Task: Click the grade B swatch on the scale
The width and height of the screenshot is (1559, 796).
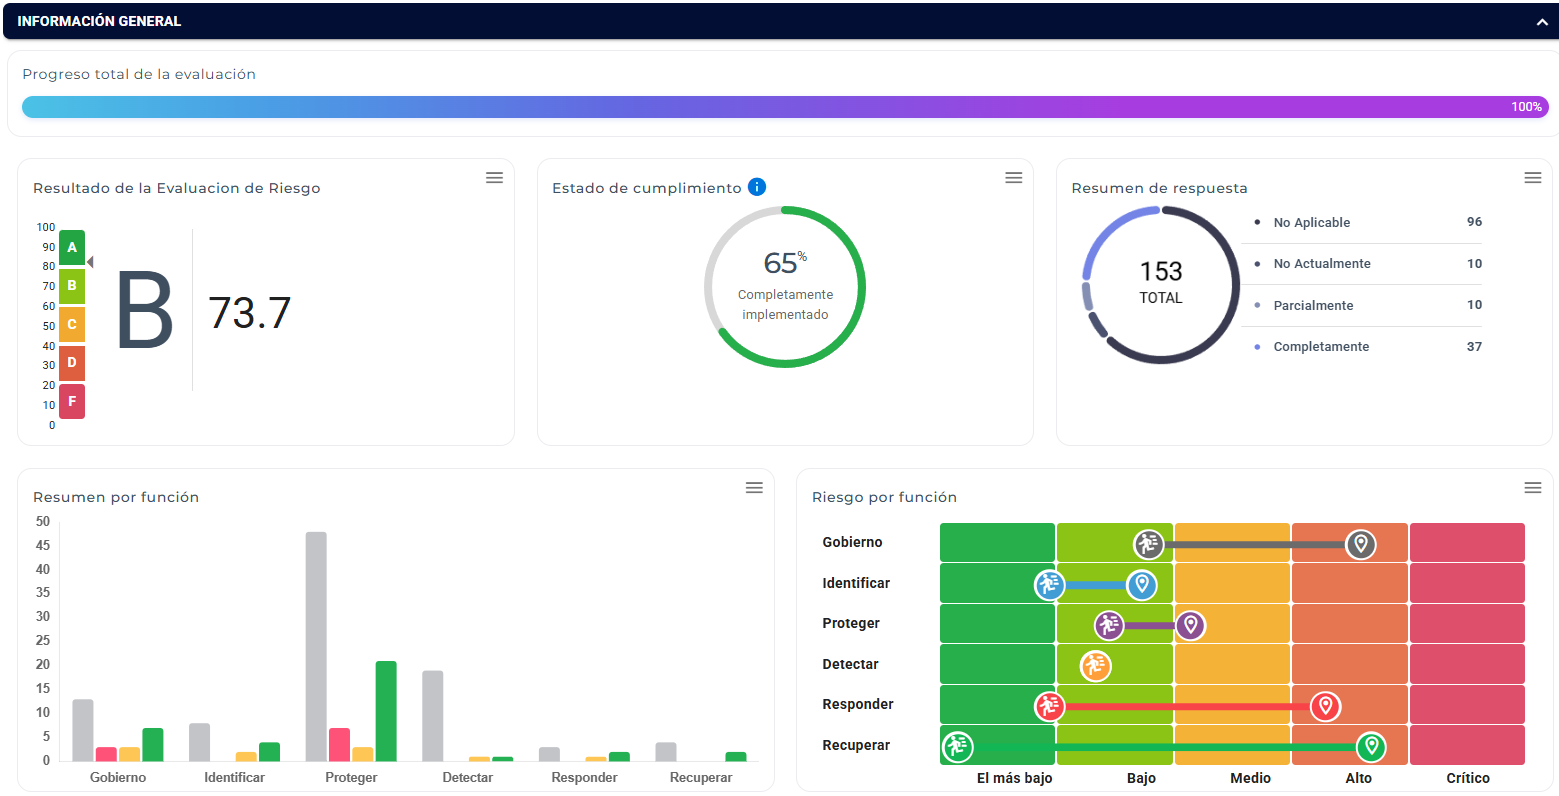Action: (72, 286)
